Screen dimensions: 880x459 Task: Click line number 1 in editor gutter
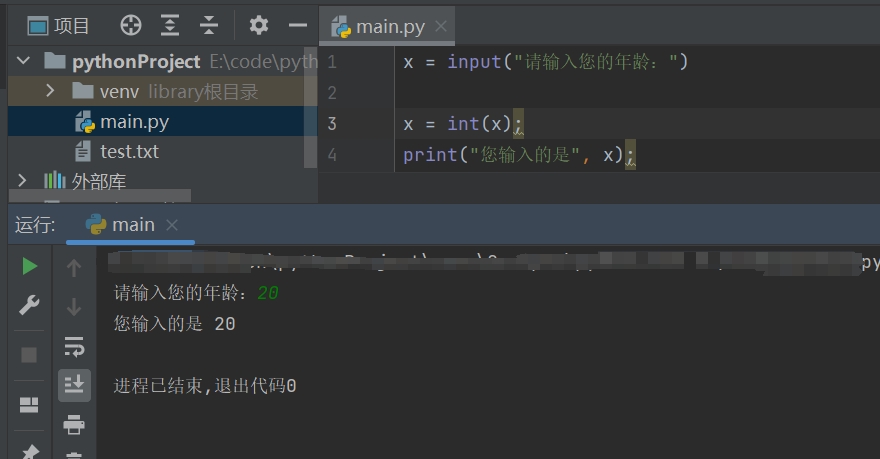tap(332, 62)
